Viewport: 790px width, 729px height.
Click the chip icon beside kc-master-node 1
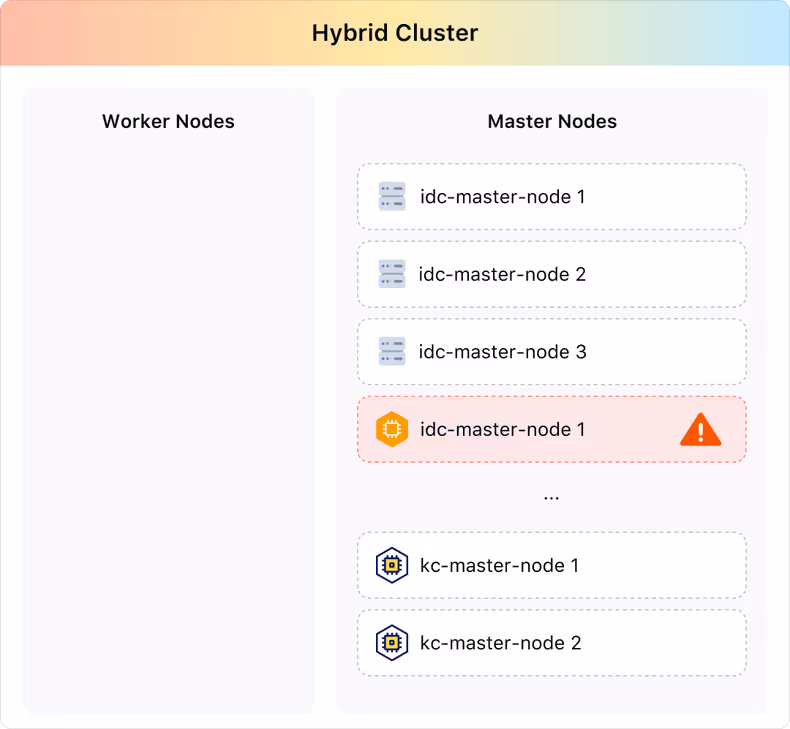click(x=391, y=565)
